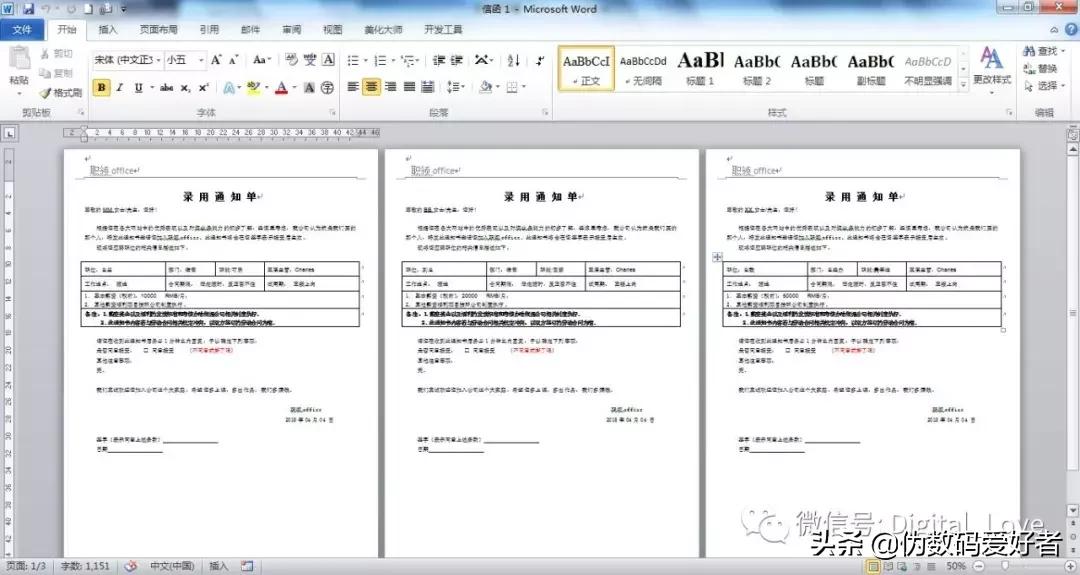1080x575 pixels.
Task: Align text to the right
Action: [391, 87]
